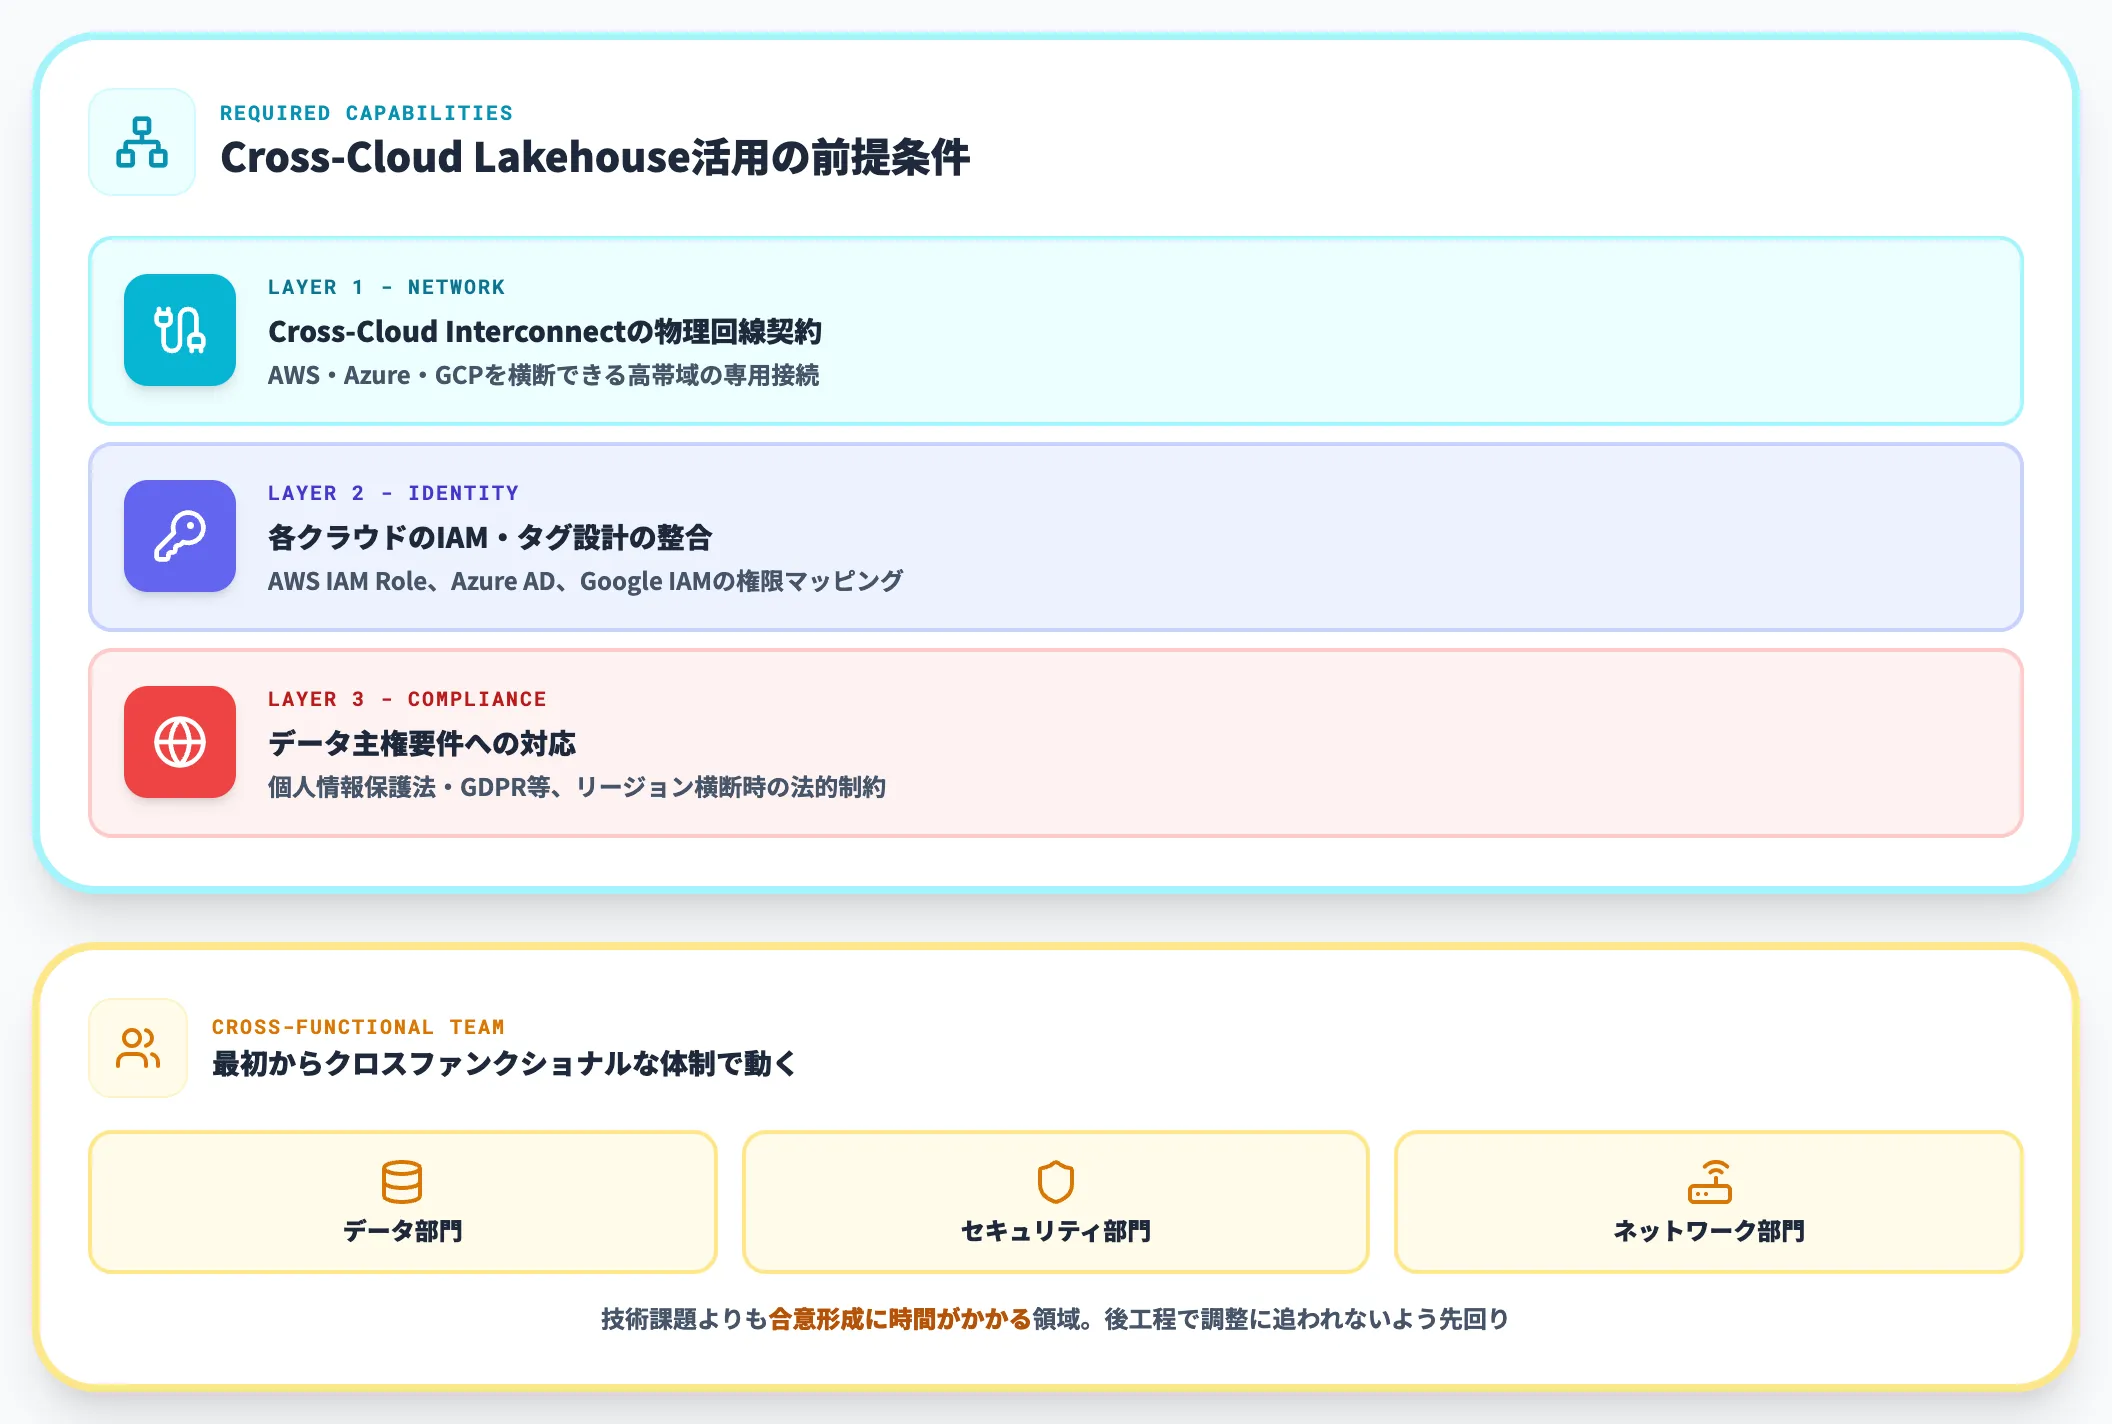Click the purple key icon
Viewport: 2112px width, 1424px height.
point(180,536)
